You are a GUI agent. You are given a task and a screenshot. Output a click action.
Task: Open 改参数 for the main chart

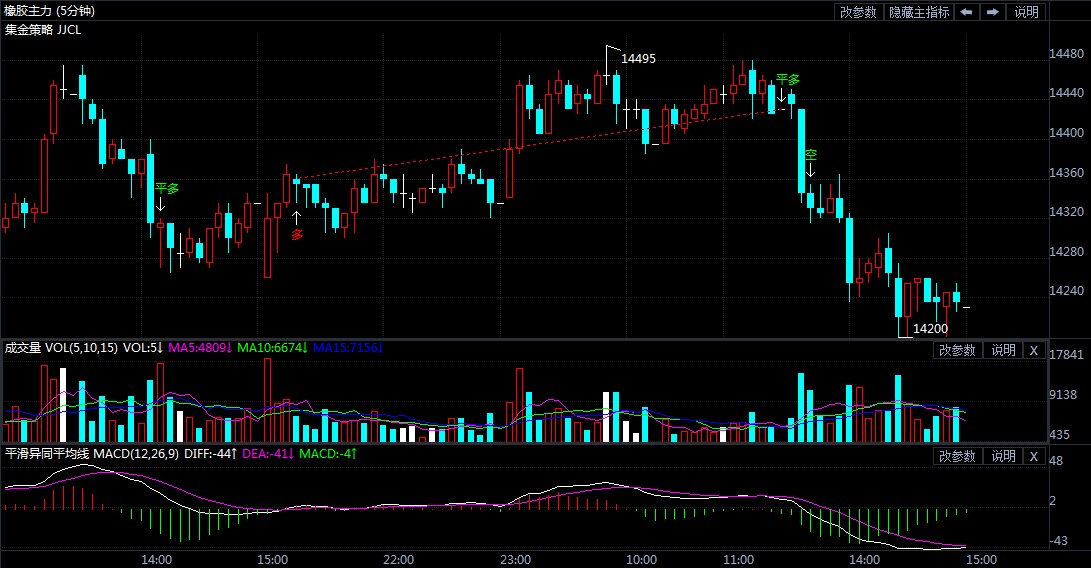858,12
